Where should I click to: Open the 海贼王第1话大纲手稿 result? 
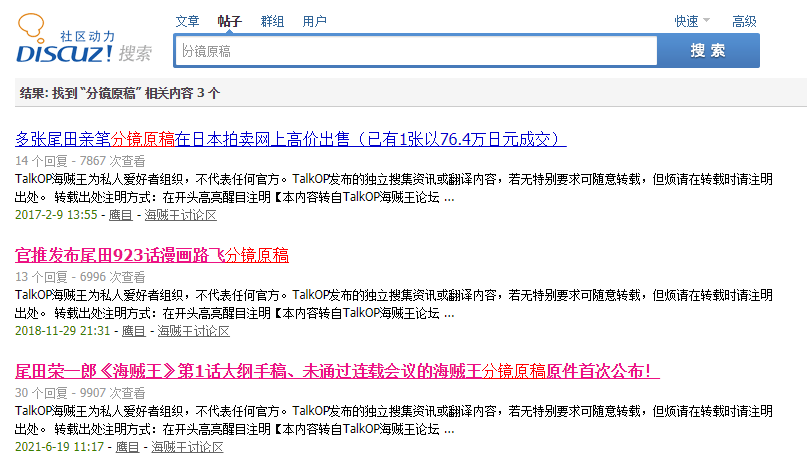(x=337, y=371)
